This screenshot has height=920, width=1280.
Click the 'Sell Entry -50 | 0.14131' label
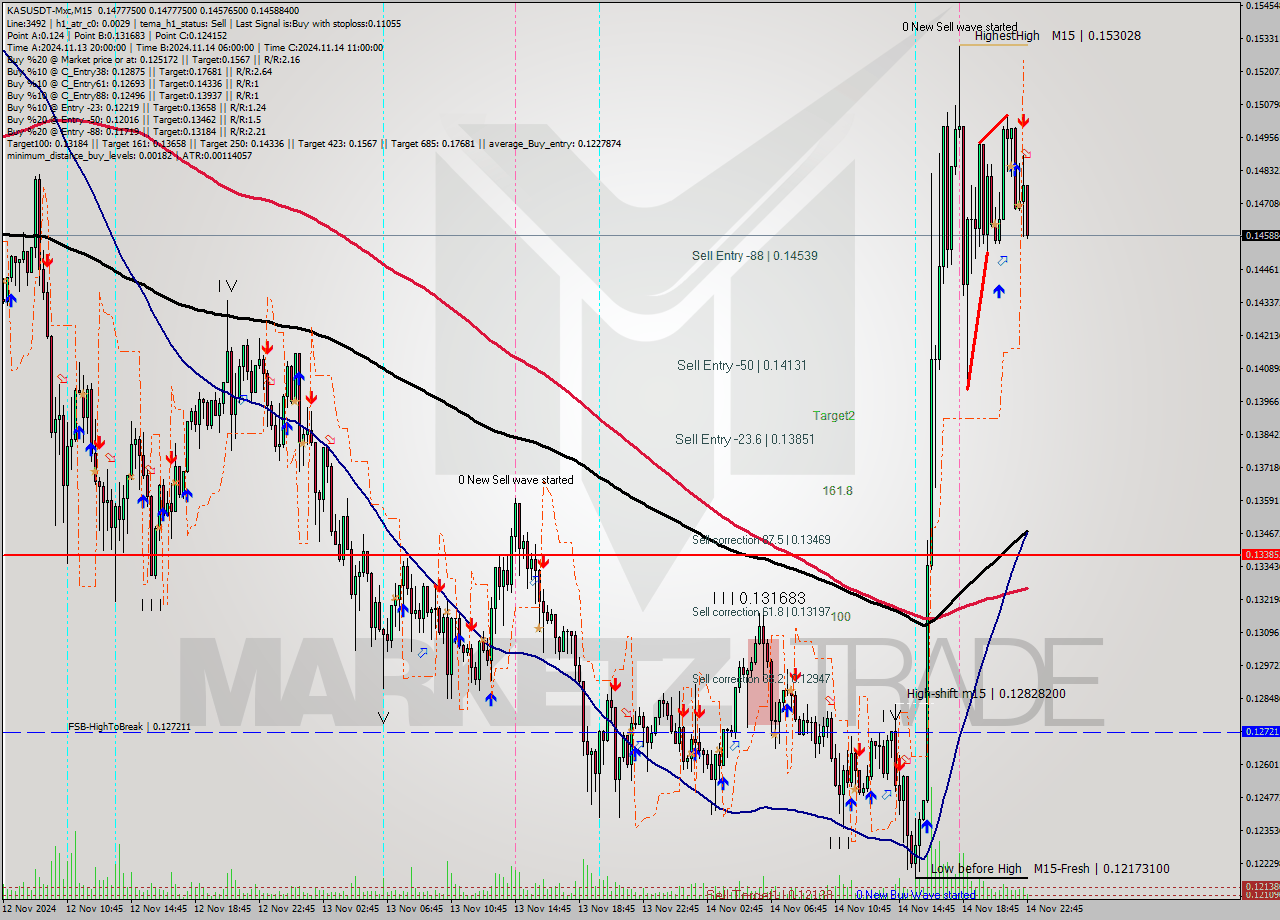click(742, 366)
